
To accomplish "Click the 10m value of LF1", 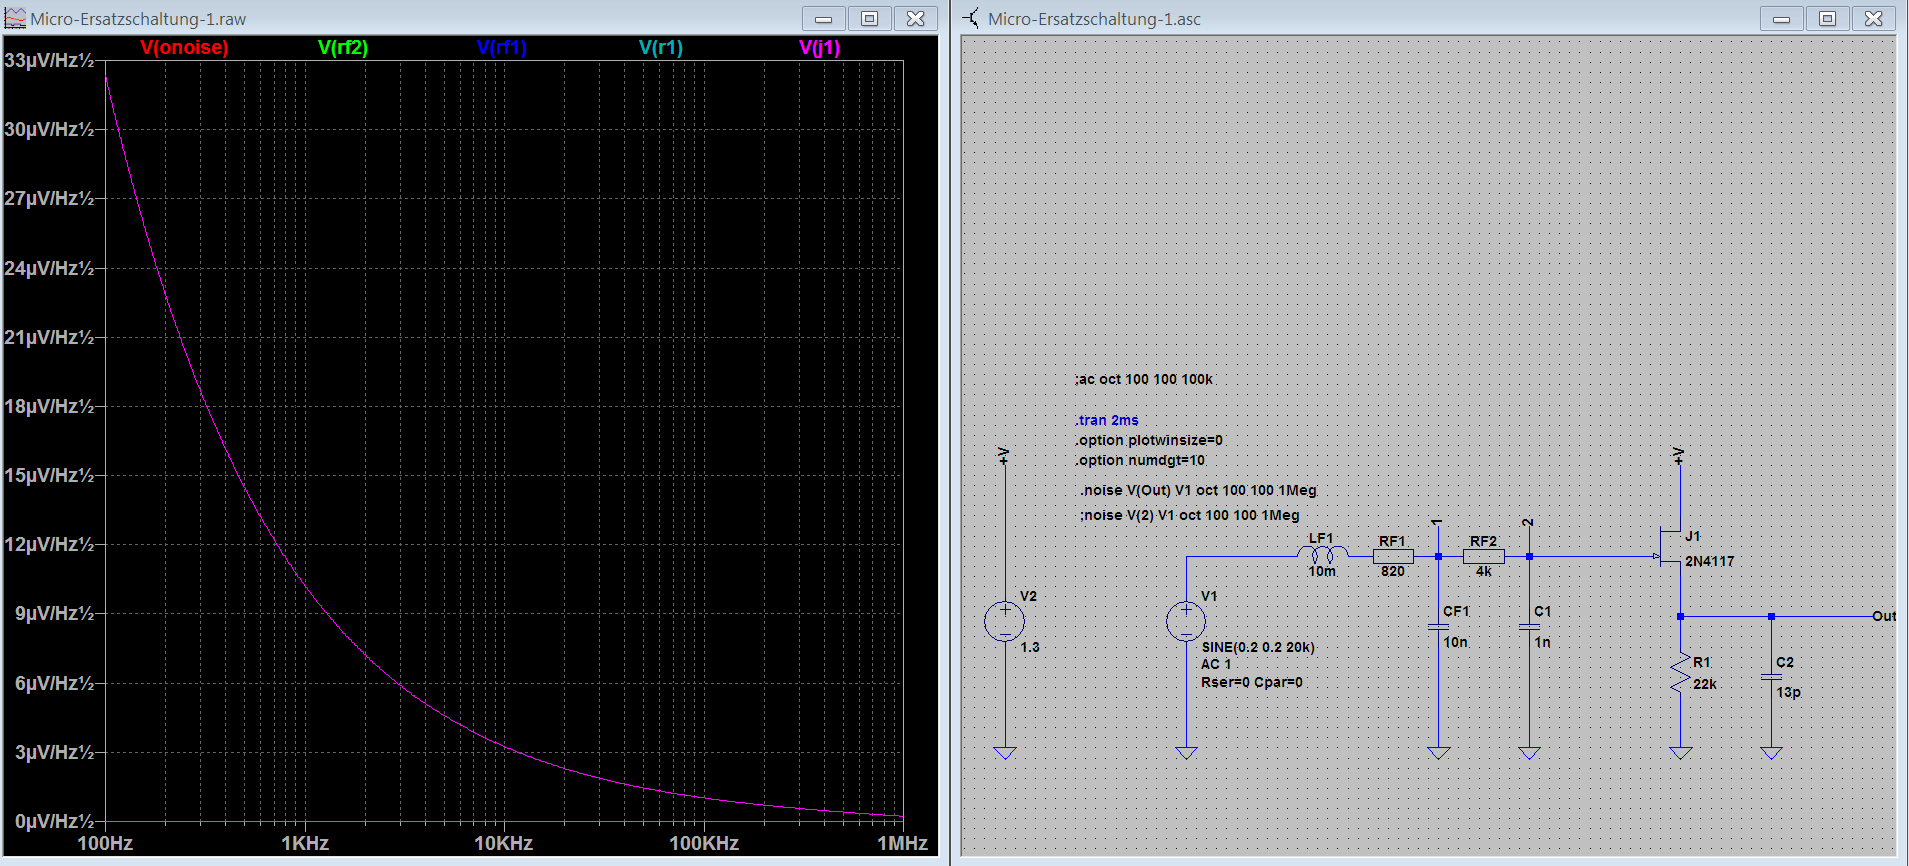I will click(1322, 571).
